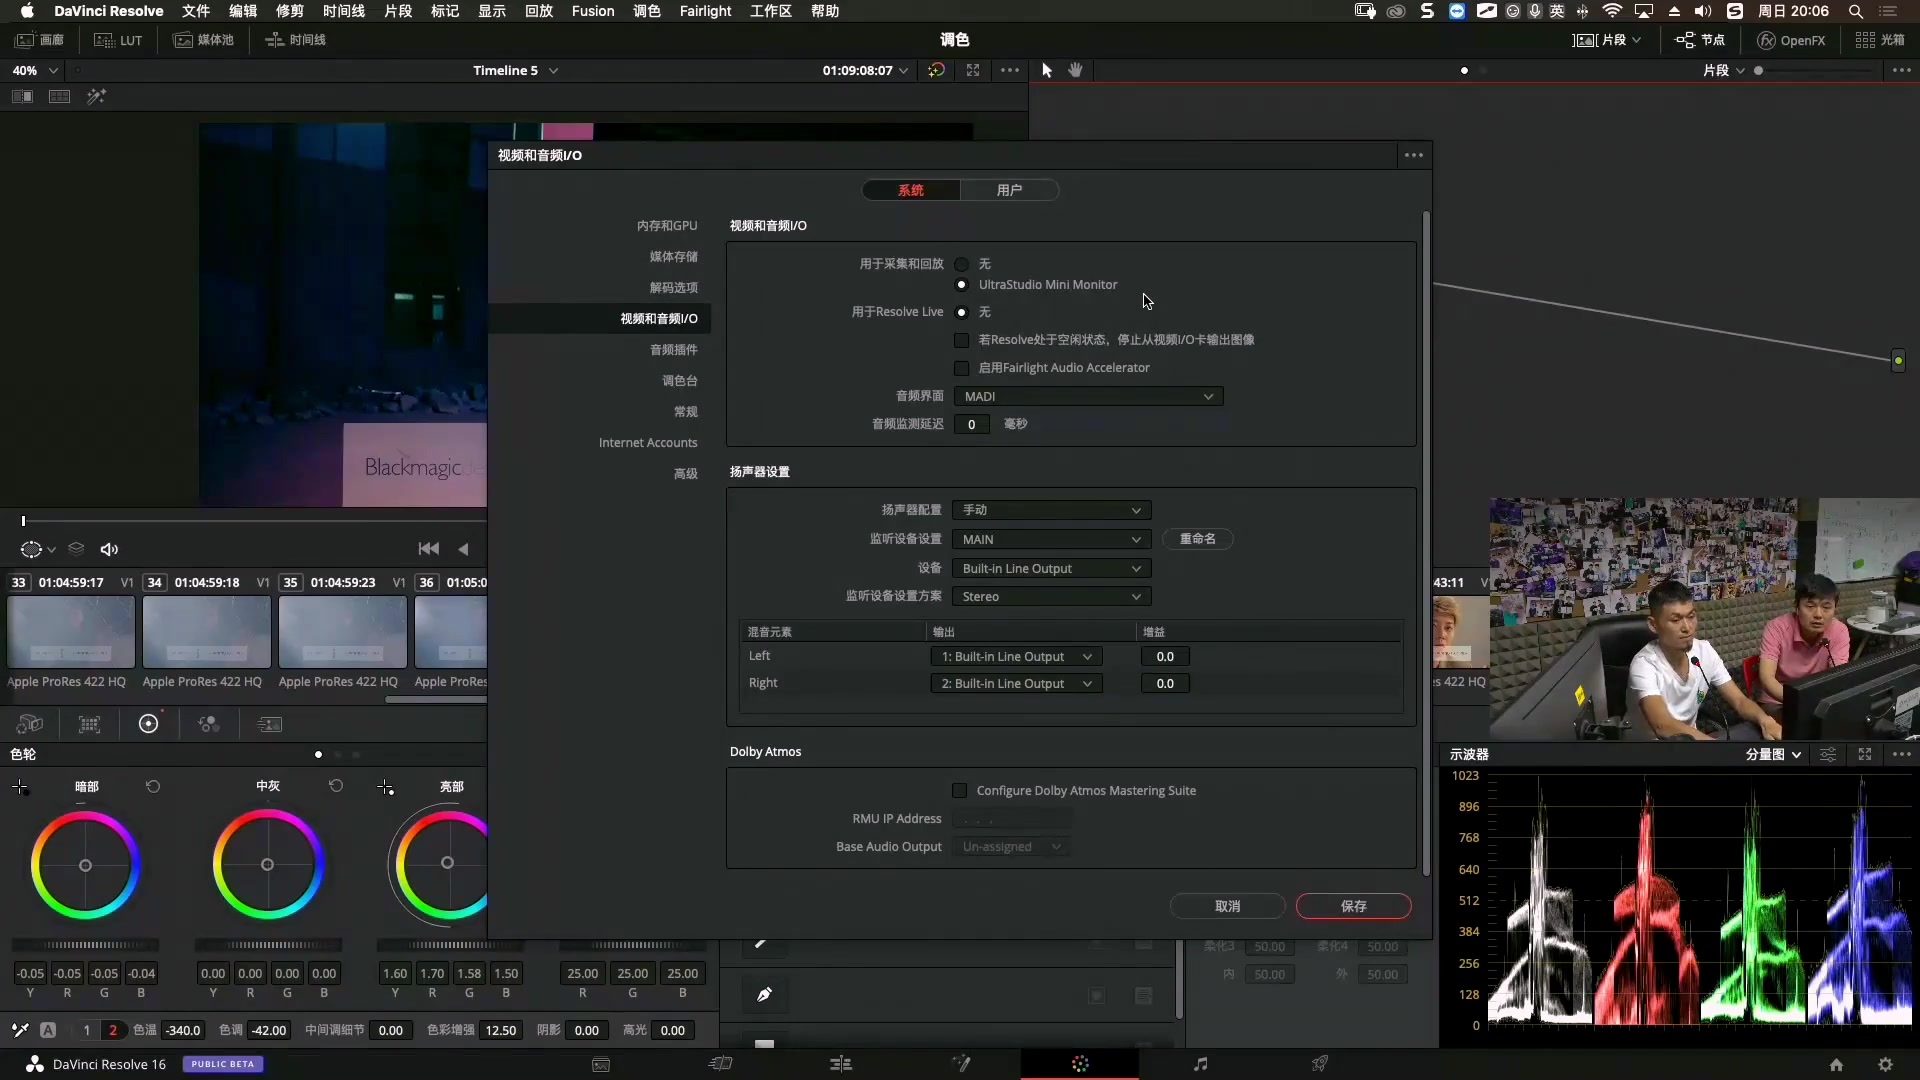This screenshot has height=1080, width=1920.
Task: Select 内存和GPU in preferences sidebar
Action: pos(667,226)
